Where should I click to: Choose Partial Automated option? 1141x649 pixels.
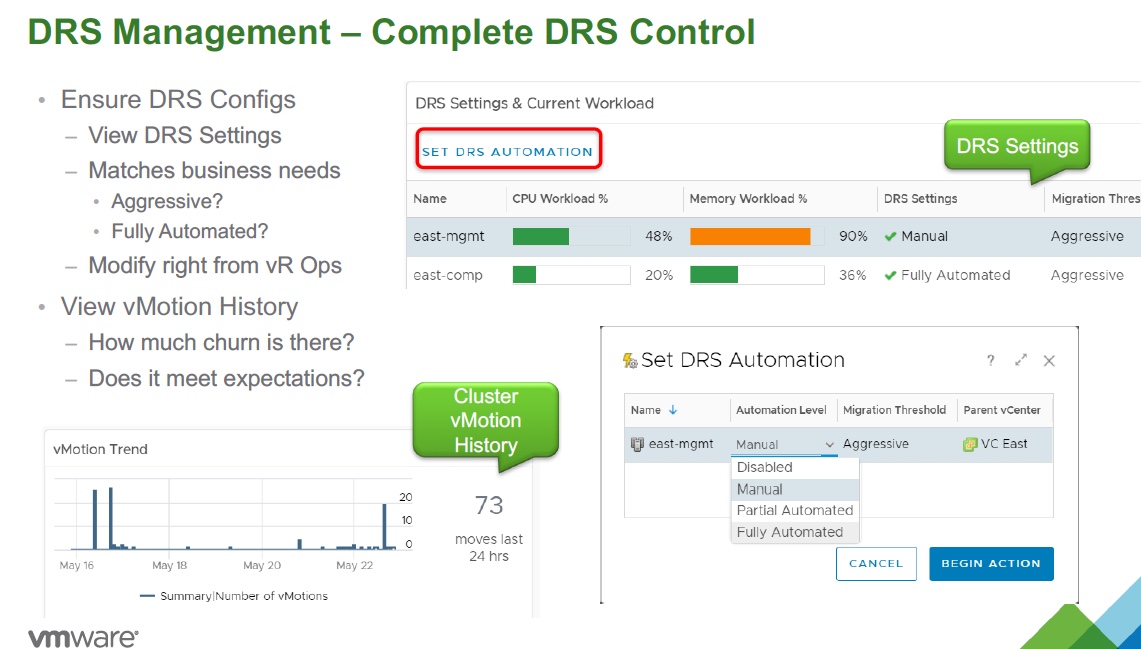tap(795, 510)
